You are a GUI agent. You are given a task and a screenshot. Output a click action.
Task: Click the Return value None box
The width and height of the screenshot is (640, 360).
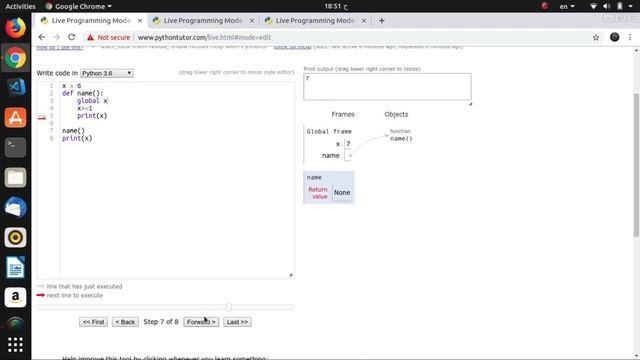click(x=342, y=192)
